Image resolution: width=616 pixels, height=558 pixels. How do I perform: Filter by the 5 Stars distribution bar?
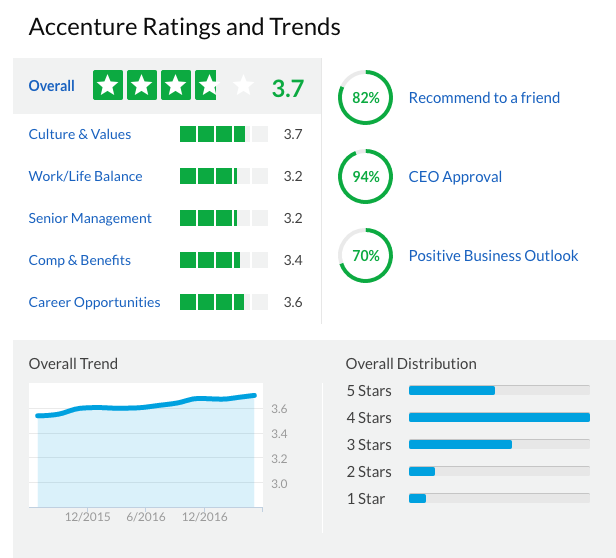(x=499, y=390)
